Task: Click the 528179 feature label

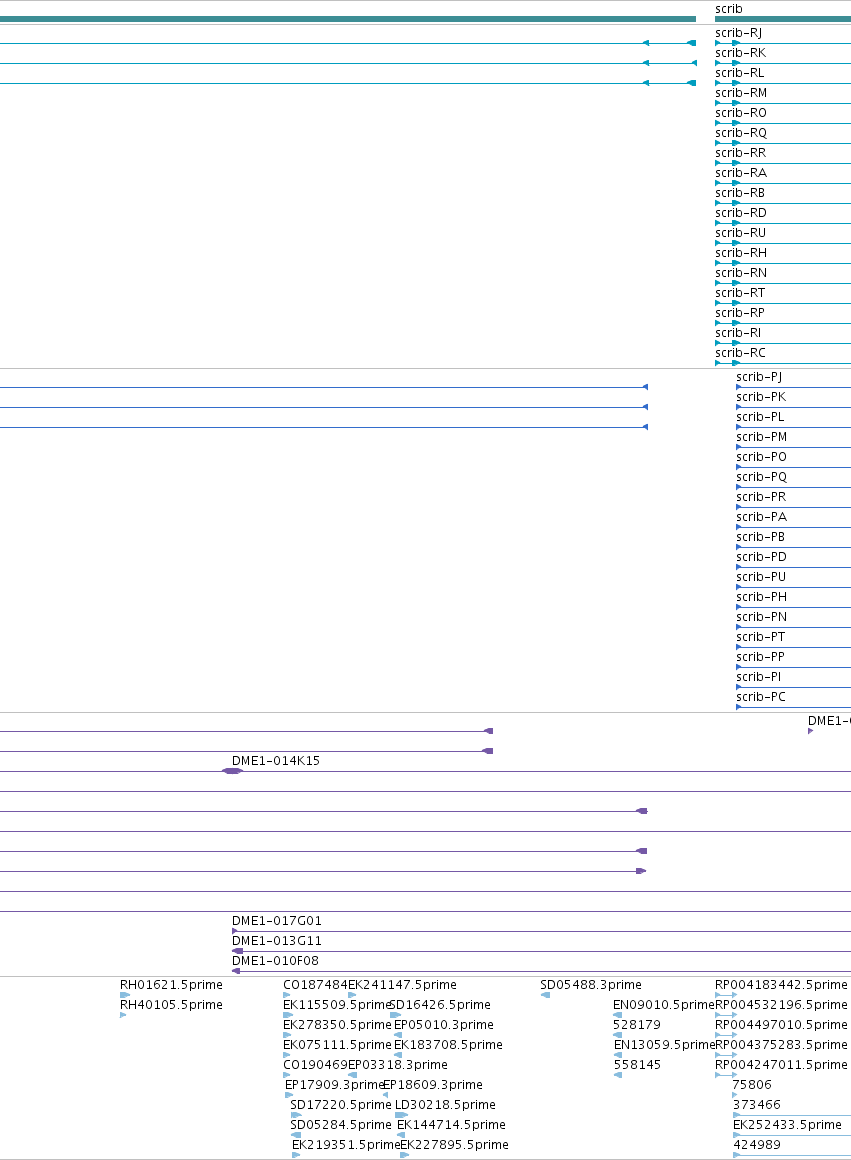Action: (637, 1025)
